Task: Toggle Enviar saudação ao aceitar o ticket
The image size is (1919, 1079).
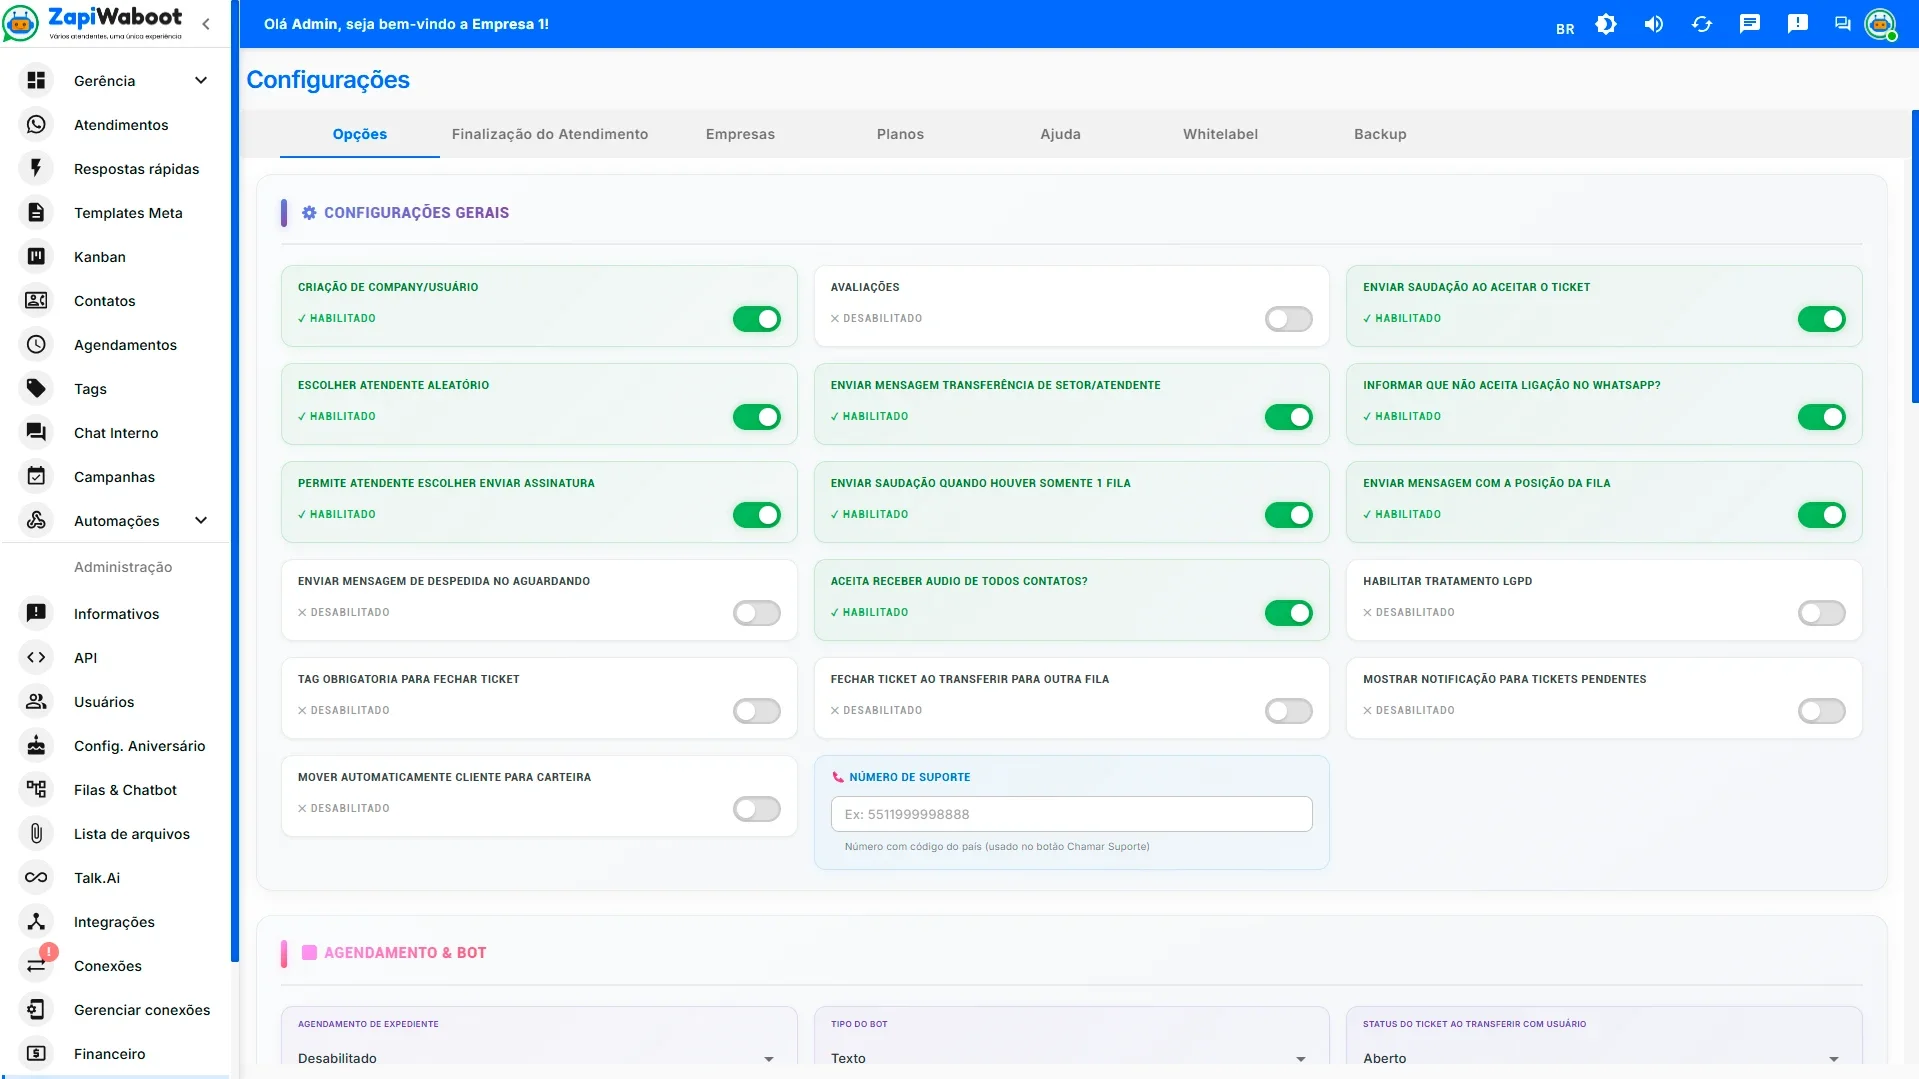Action: click(x=1822, y=319)
